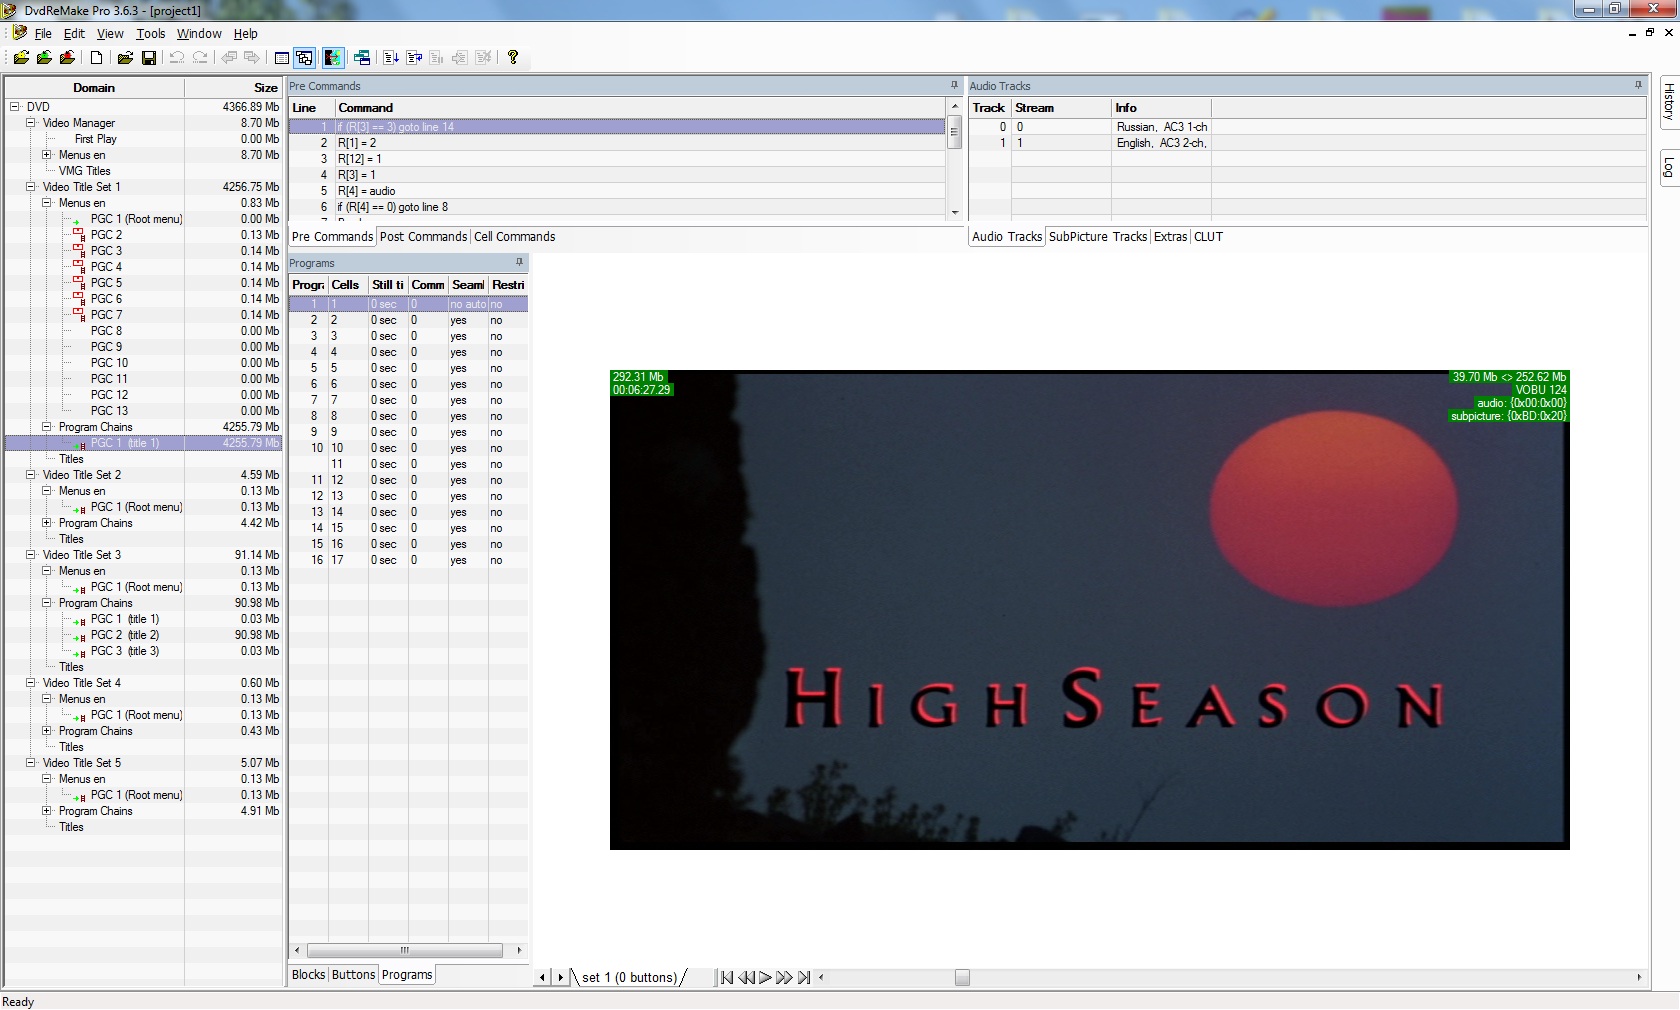
Task: Open the Extras tab
Action: [1170, 237]
